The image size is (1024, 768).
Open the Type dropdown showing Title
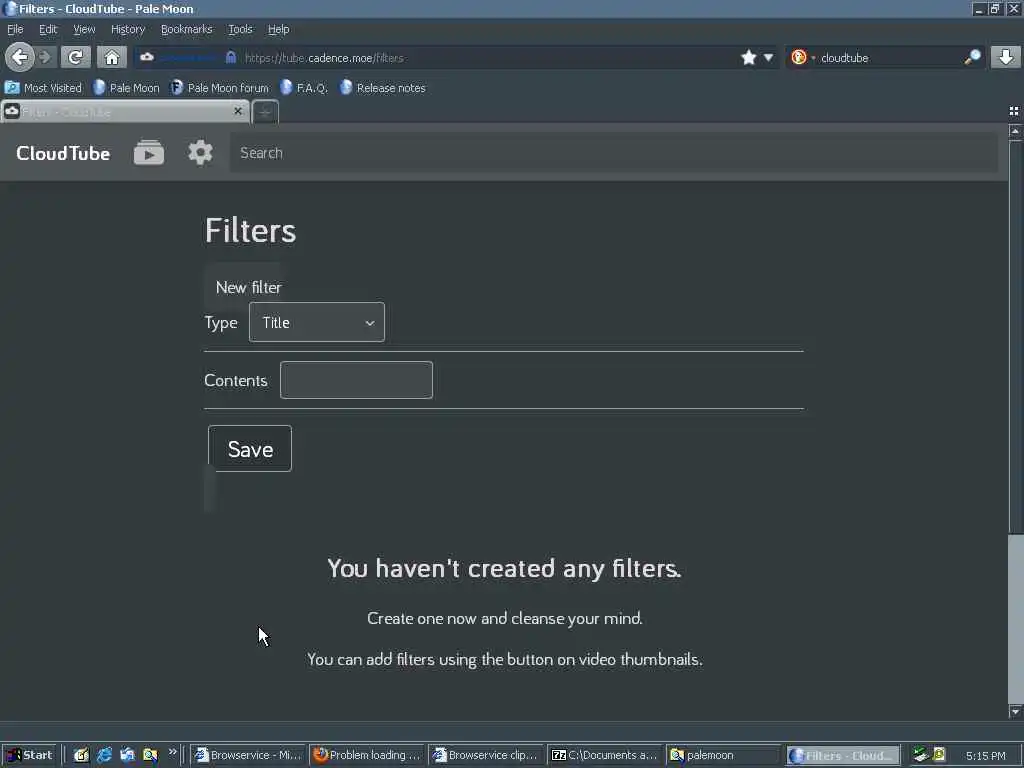click(317, 322)
